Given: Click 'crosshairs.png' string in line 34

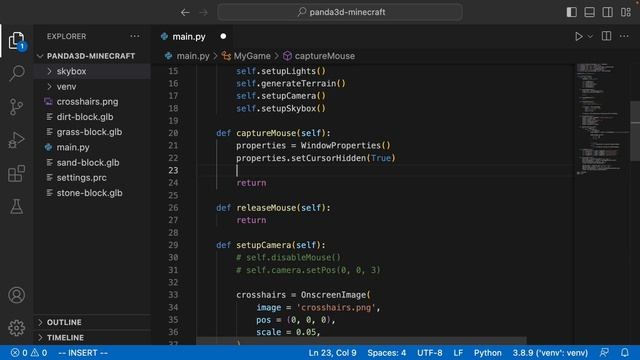Looking at the screenshot, I should click(336, 307).
